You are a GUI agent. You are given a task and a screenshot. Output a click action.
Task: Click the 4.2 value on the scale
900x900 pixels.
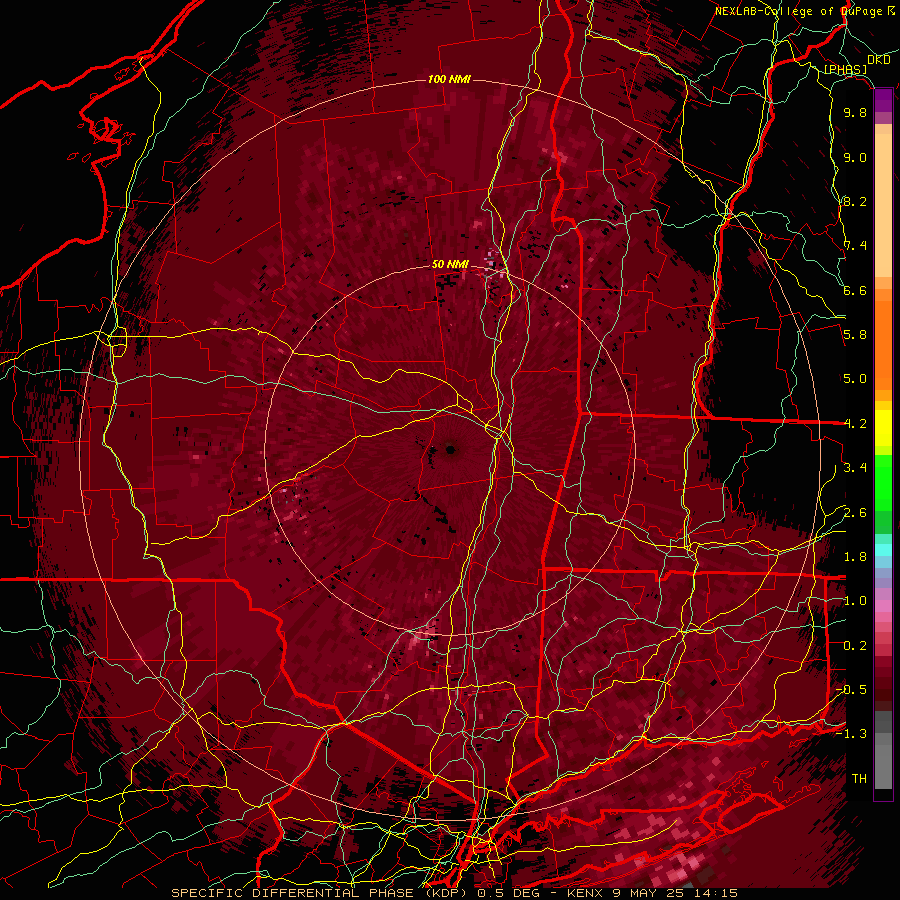pyautogui.click(x=855, y=424)
